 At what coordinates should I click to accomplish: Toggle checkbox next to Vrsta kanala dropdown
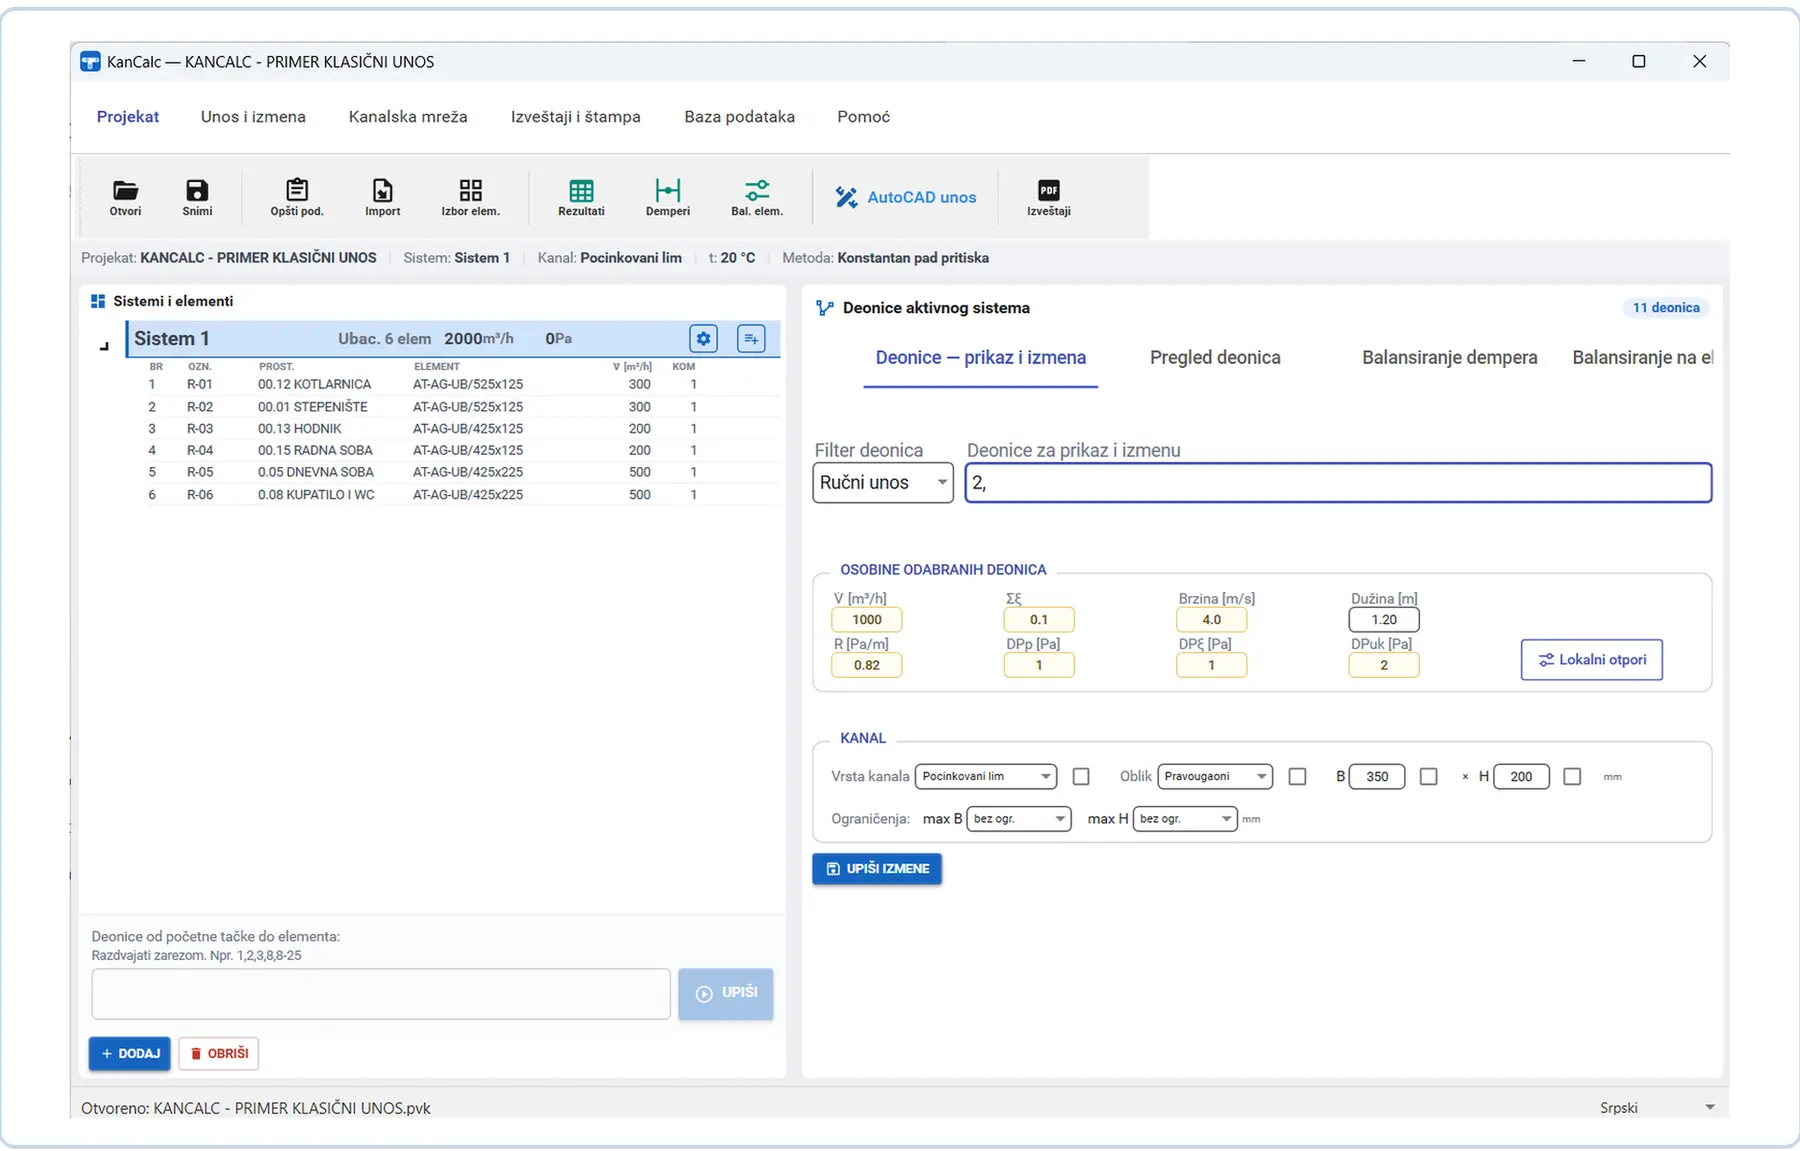pos(1081,777)
